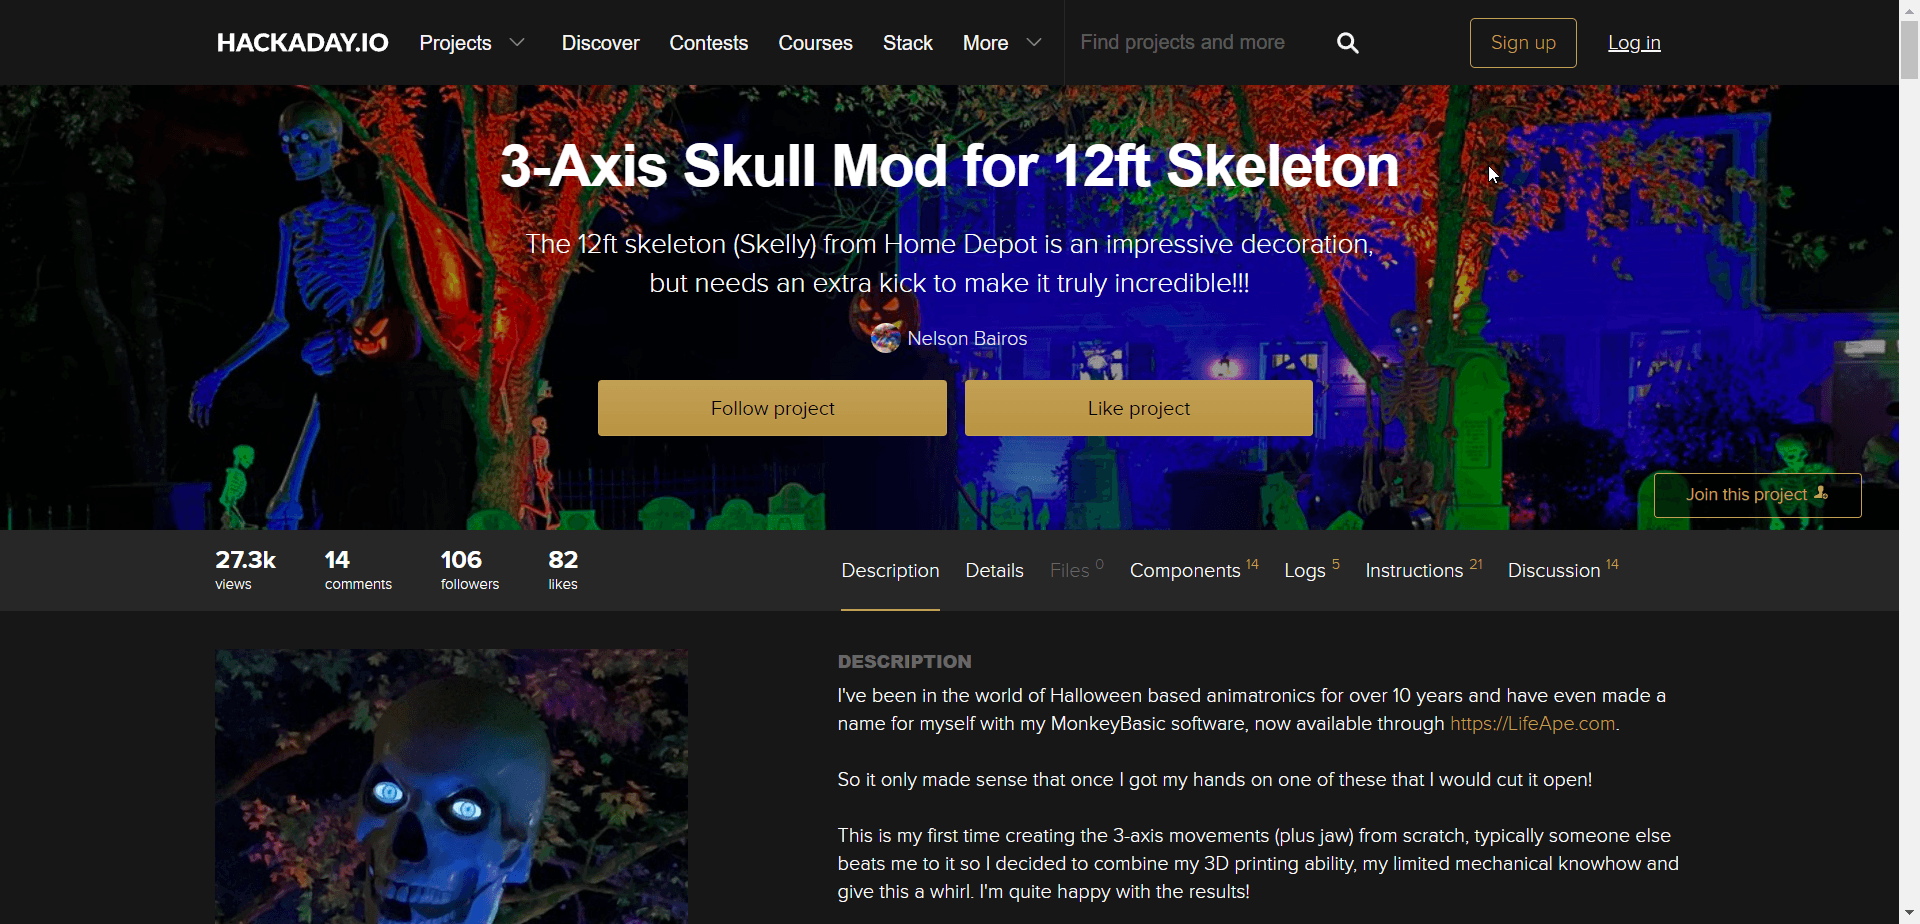1920x924 pixels.
Task: Click the scrollbar down arrow
Action: (x=1910, y=914)
